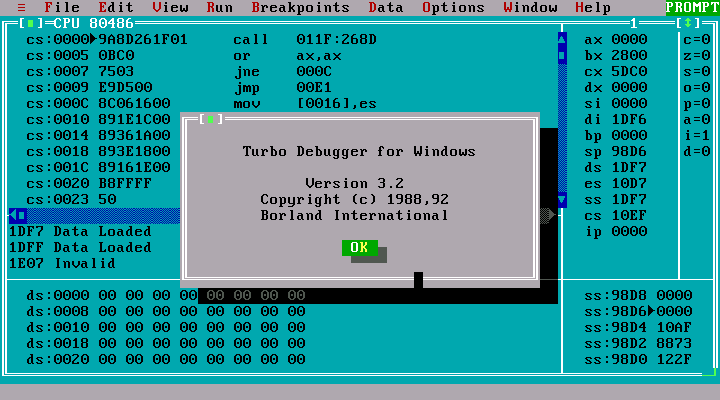Viewport: 720px width, 400px height.
Task: Open the Window menu
Action: 530,7
